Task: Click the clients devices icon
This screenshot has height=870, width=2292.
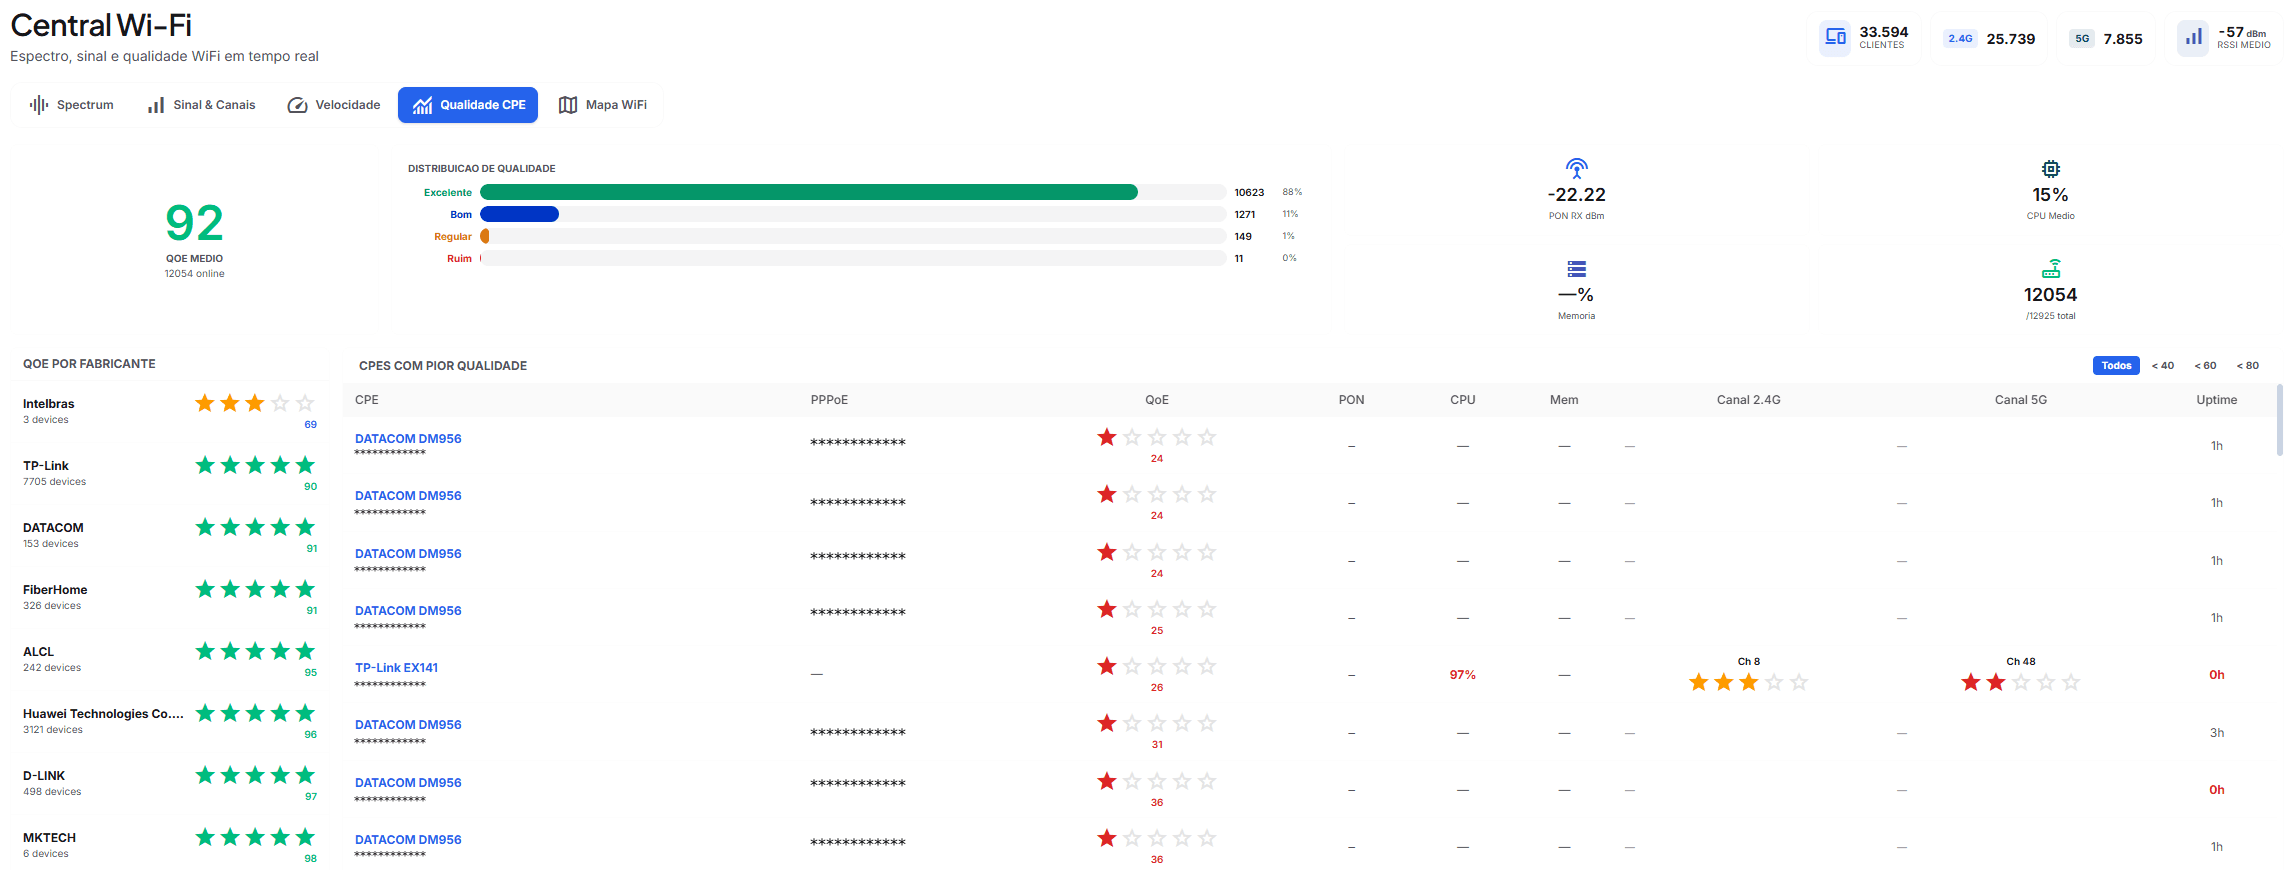Action: click(1835, 38)
